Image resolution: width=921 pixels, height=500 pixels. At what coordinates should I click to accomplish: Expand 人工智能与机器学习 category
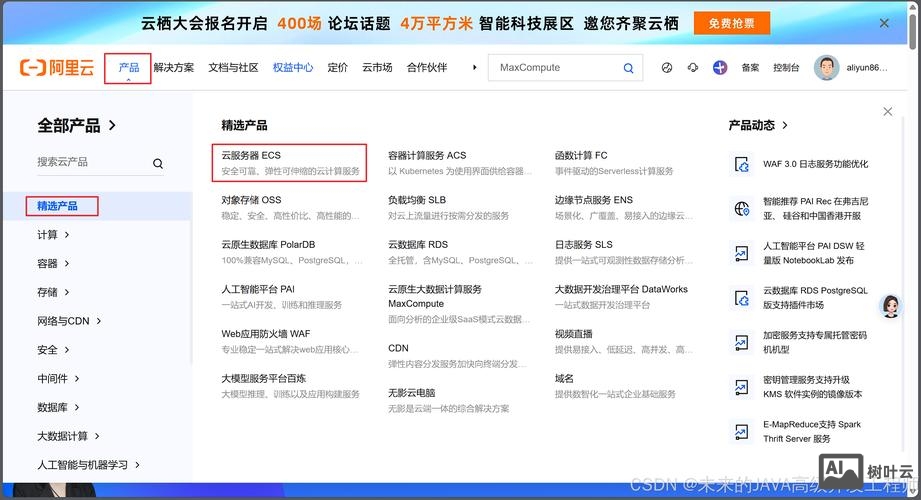pos(89,465)
